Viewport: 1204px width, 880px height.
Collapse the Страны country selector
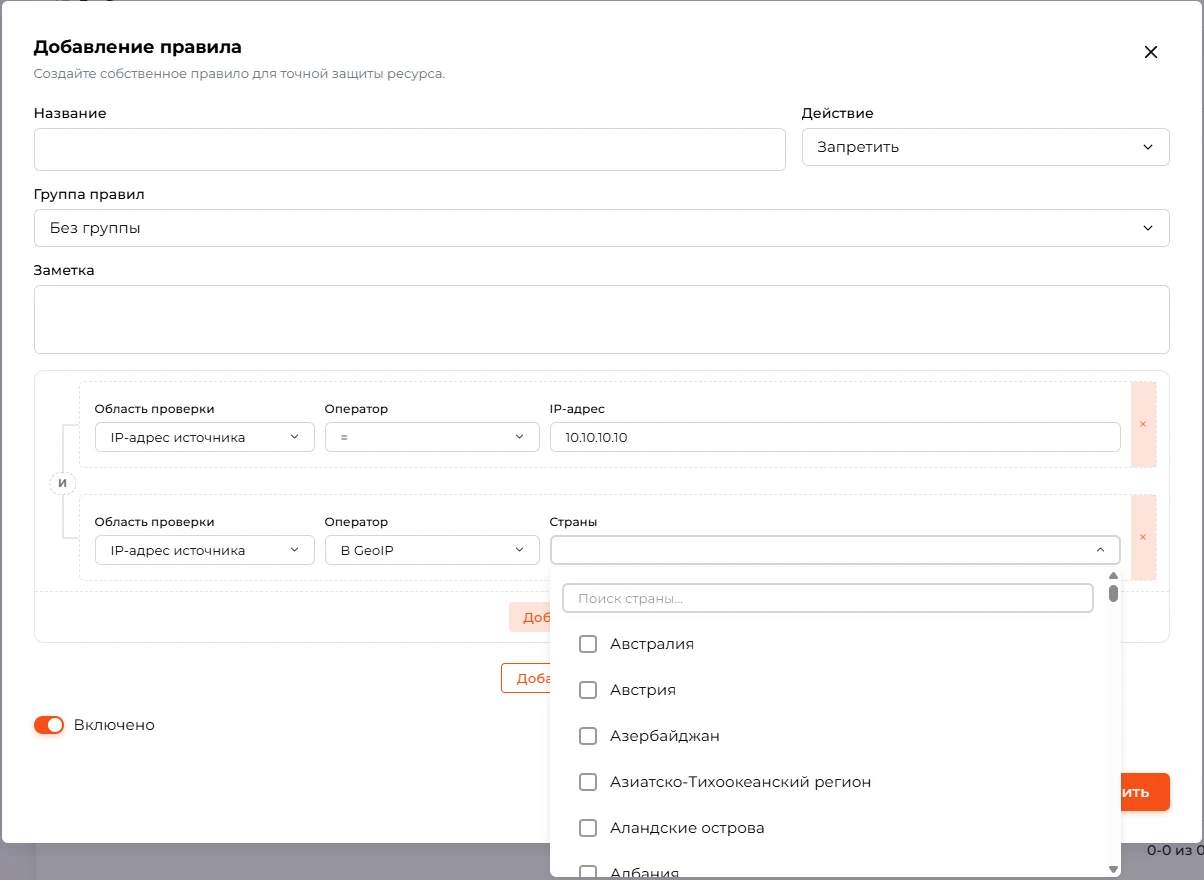pyautogui.click(x=835, y=550)
